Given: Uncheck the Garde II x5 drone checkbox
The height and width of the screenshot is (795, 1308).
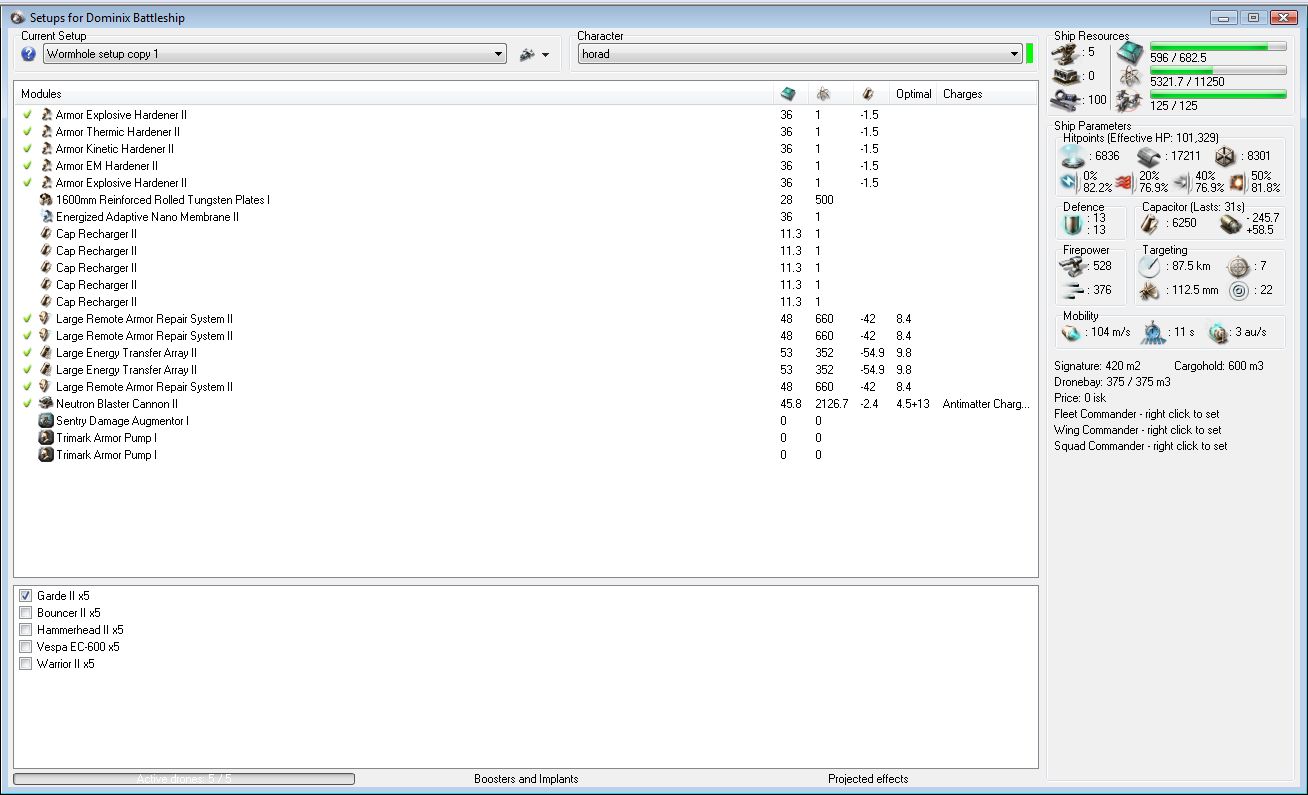Looking at the screenshot, I should pos(26,596).
